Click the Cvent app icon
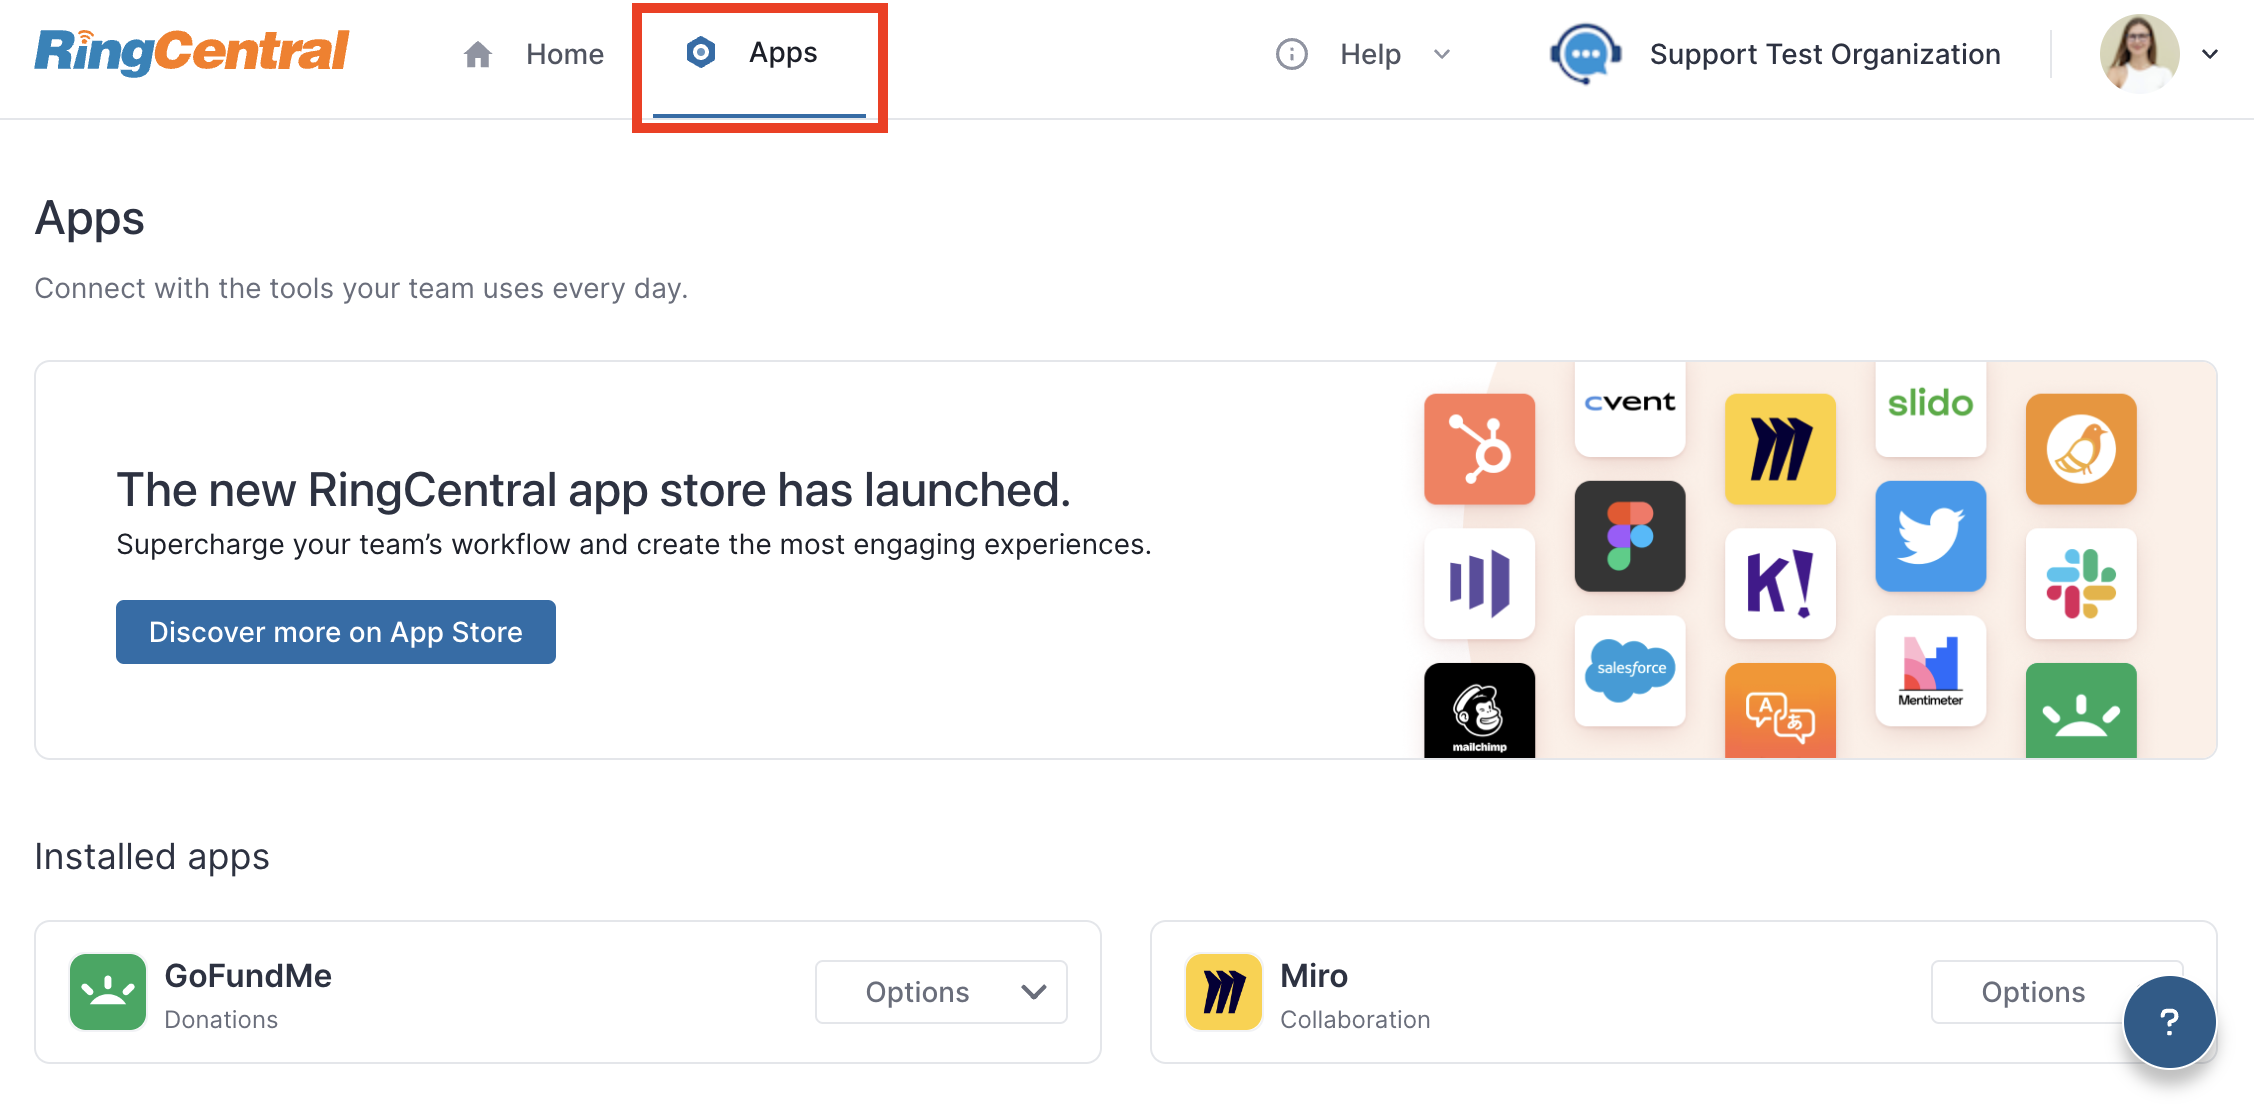 tap(1630, 408)
